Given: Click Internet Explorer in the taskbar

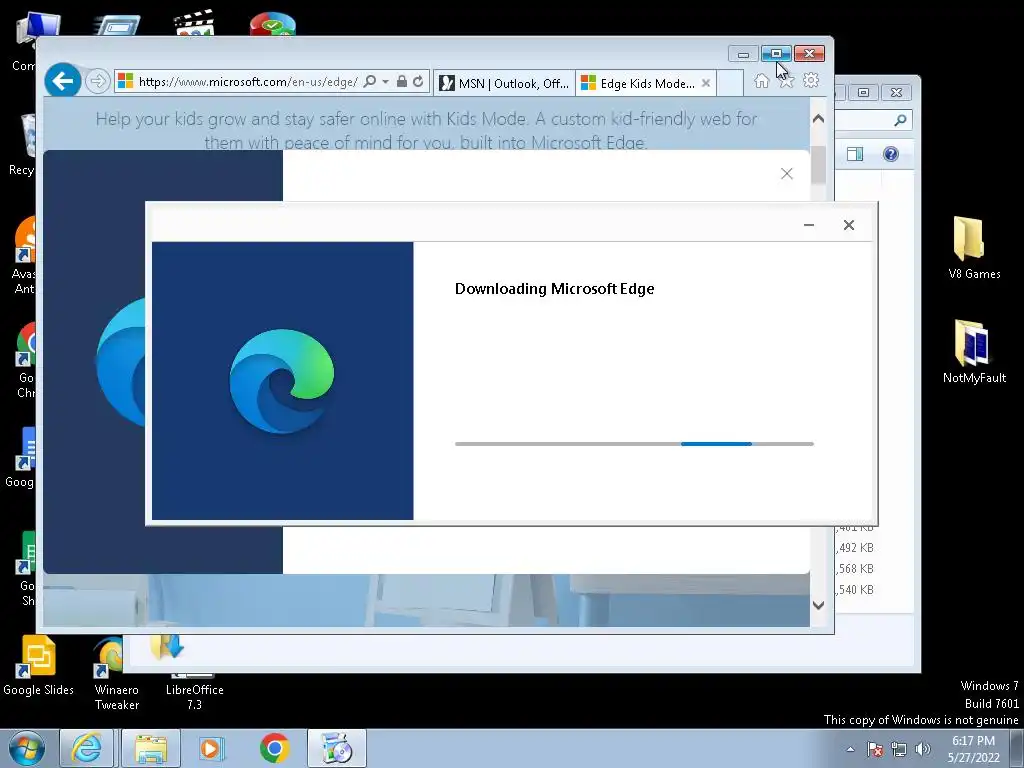Looking at the screenshot, I should pyautogui.click(x=87, y=748).
